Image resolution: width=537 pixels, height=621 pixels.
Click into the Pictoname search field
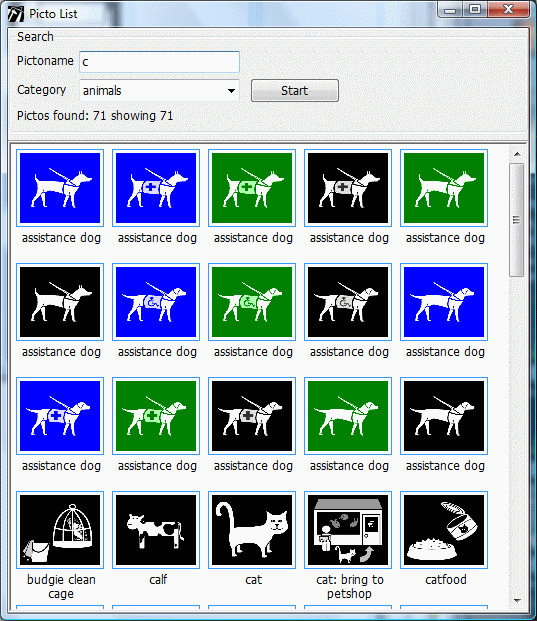pos(159,62)
